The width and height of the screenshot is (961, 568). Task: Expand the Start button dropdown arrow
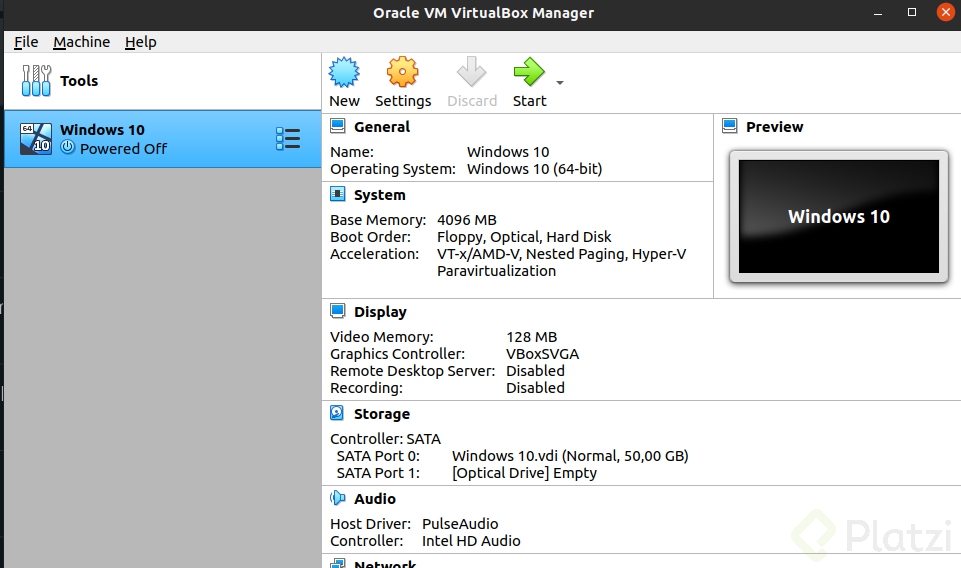click(560, 82)
